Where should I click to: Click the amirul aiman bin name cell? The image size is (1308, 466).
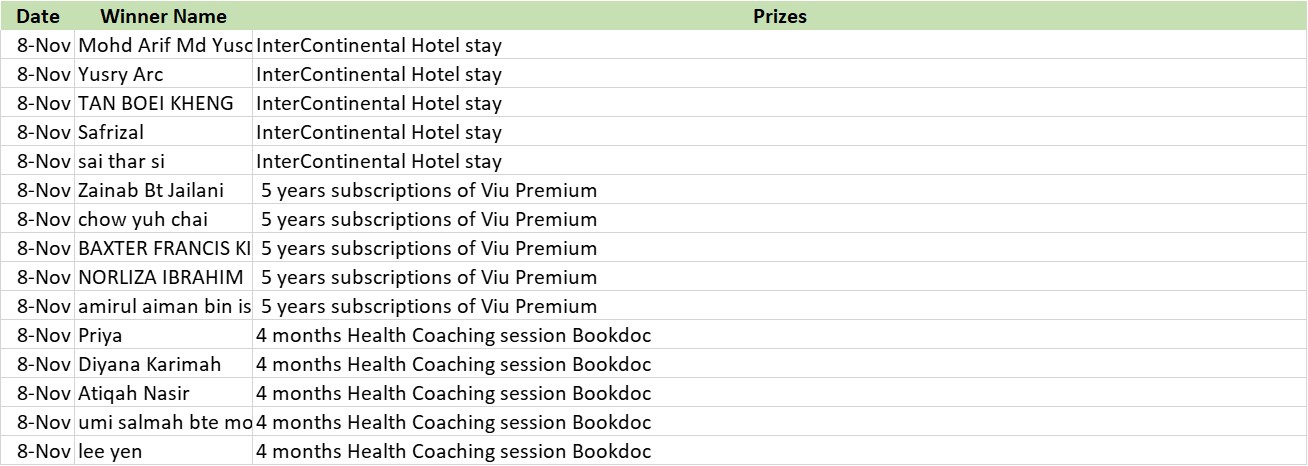pyautogui.click(x=163, y=306)
